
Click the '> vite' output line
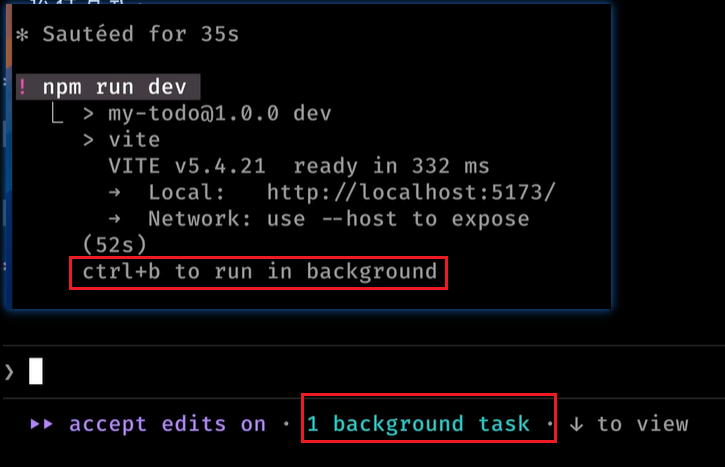click(122, 140)
